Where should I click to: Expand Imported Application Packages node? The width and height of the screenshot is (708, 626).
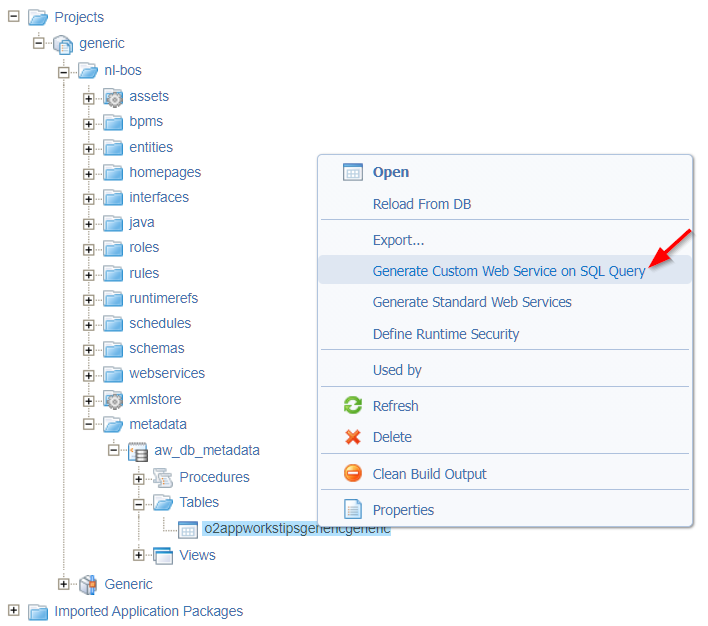coord(13,611)
